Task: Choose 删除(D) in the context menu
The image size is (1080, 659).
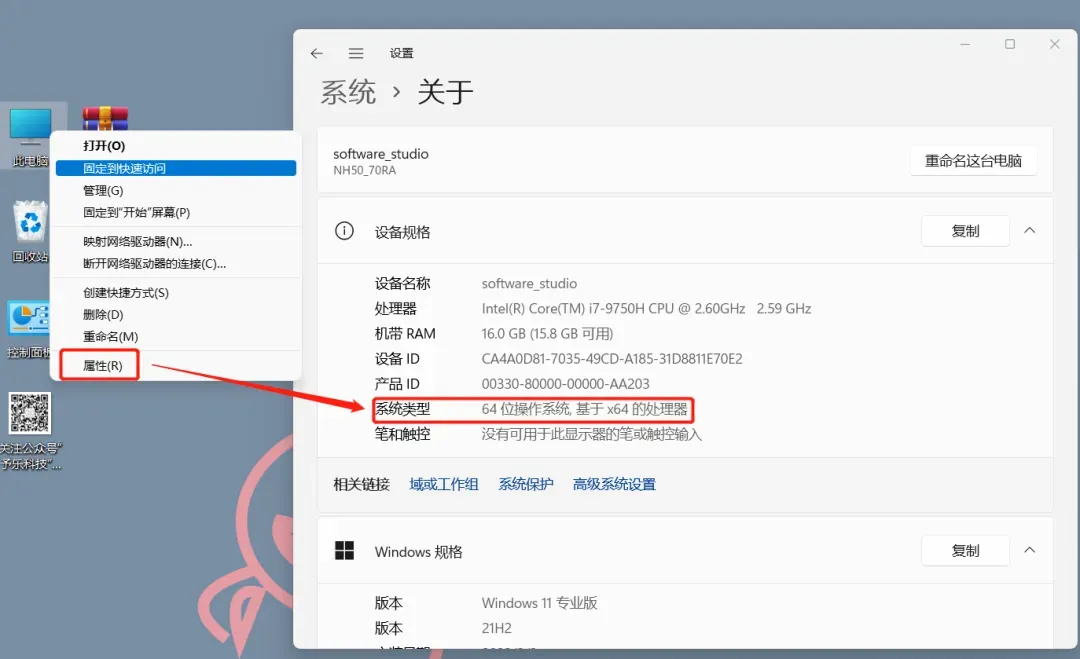Action: [x=178, y=314]
